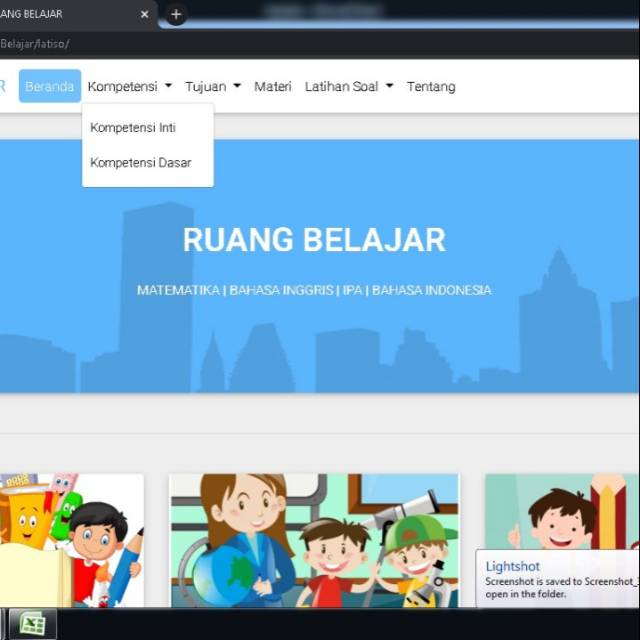The height and width of the screenshot is (640, 640).
Task: Go to the Beranda home page
Action: point(49,87)
